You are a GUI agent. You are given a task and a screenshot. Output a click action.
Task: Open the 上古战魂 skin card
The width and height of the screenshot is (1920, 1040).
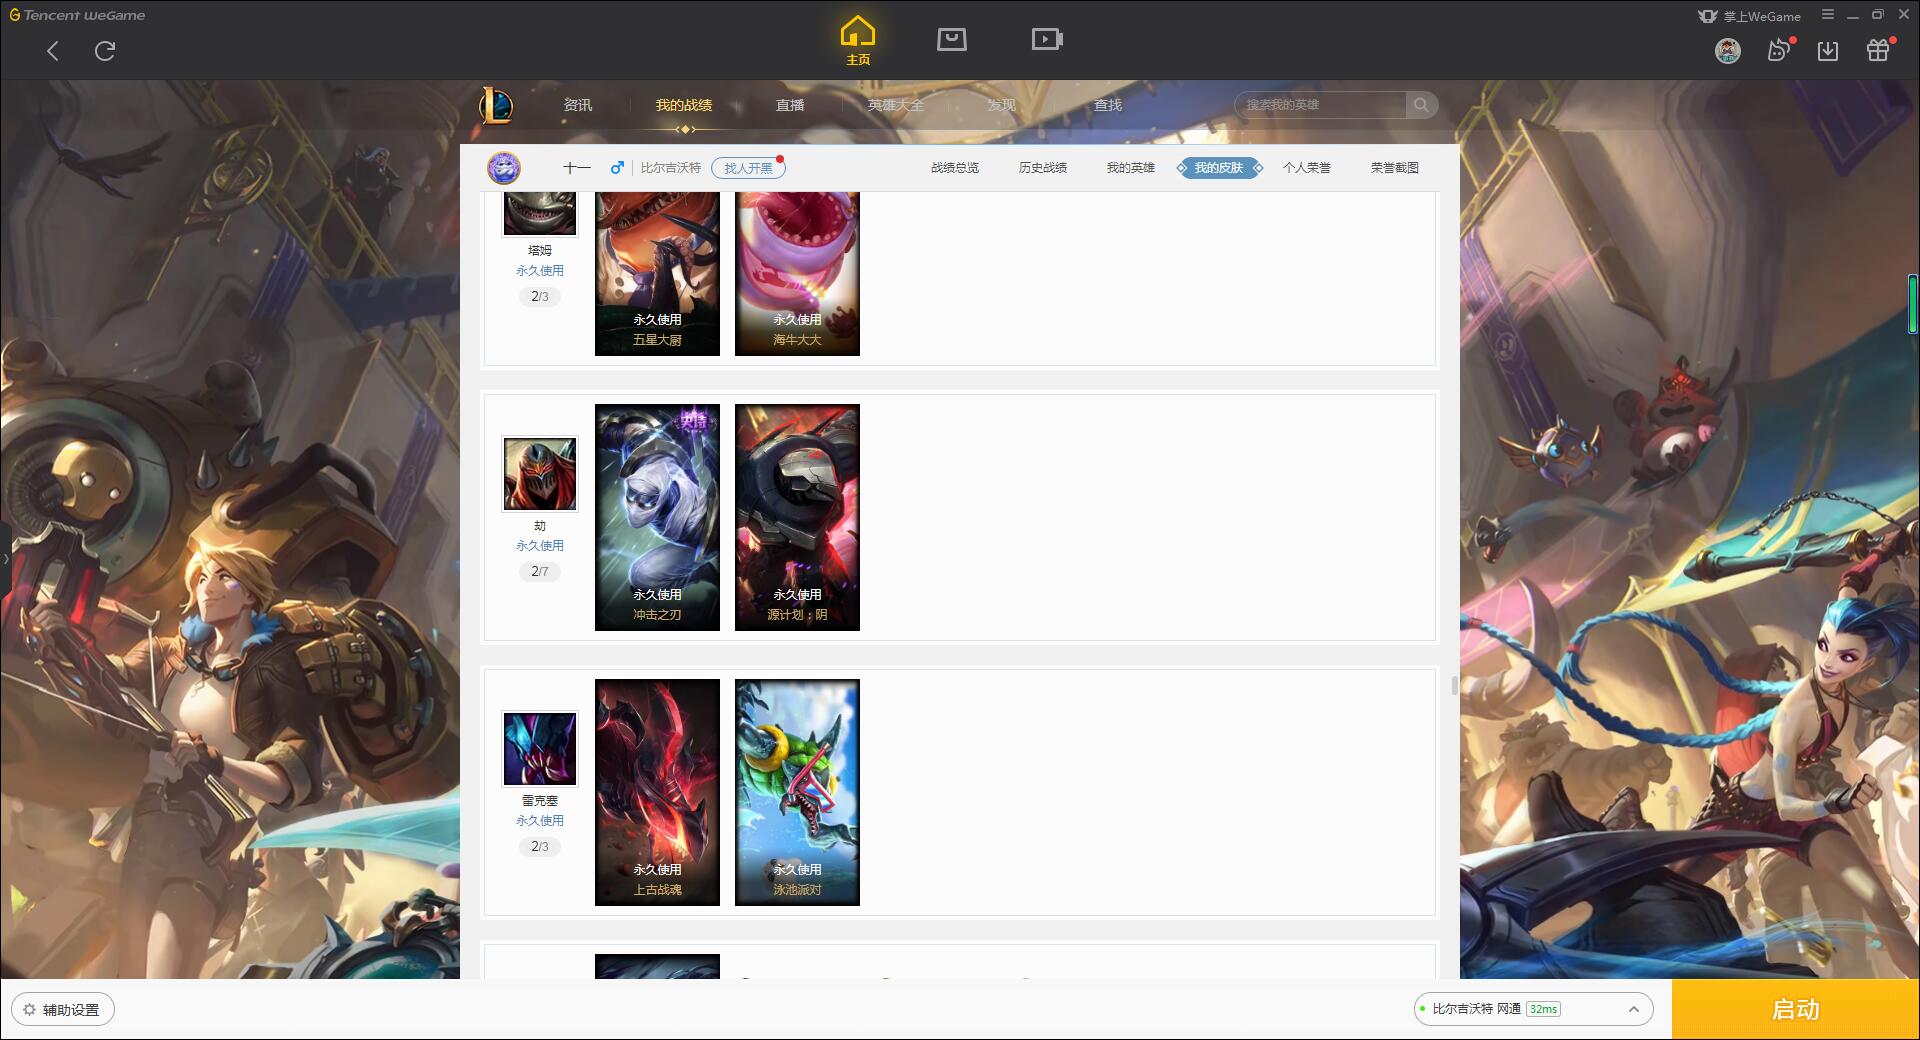657,792
